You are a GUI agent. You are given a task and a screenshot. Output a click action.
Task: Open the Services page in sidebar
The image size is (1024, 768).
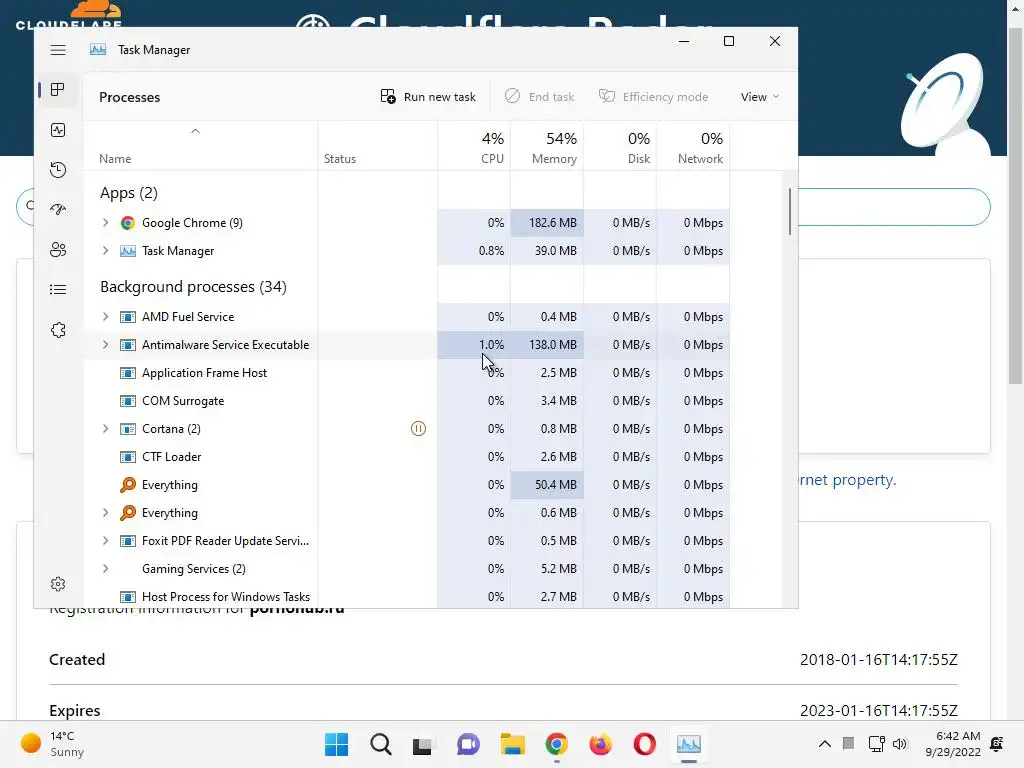click(58, 330)
